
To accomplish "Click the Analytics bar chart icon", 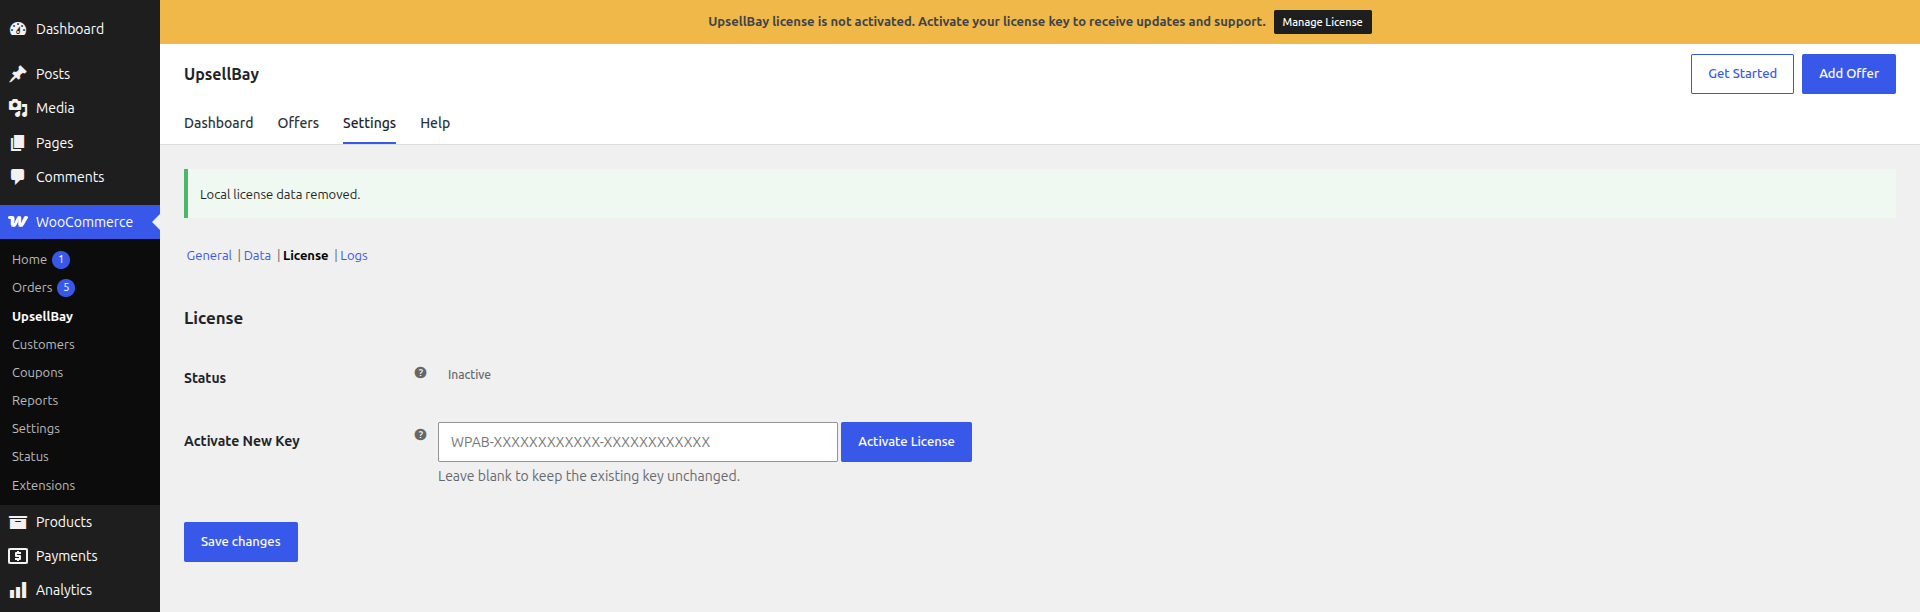I will click(x=18, y=590).
